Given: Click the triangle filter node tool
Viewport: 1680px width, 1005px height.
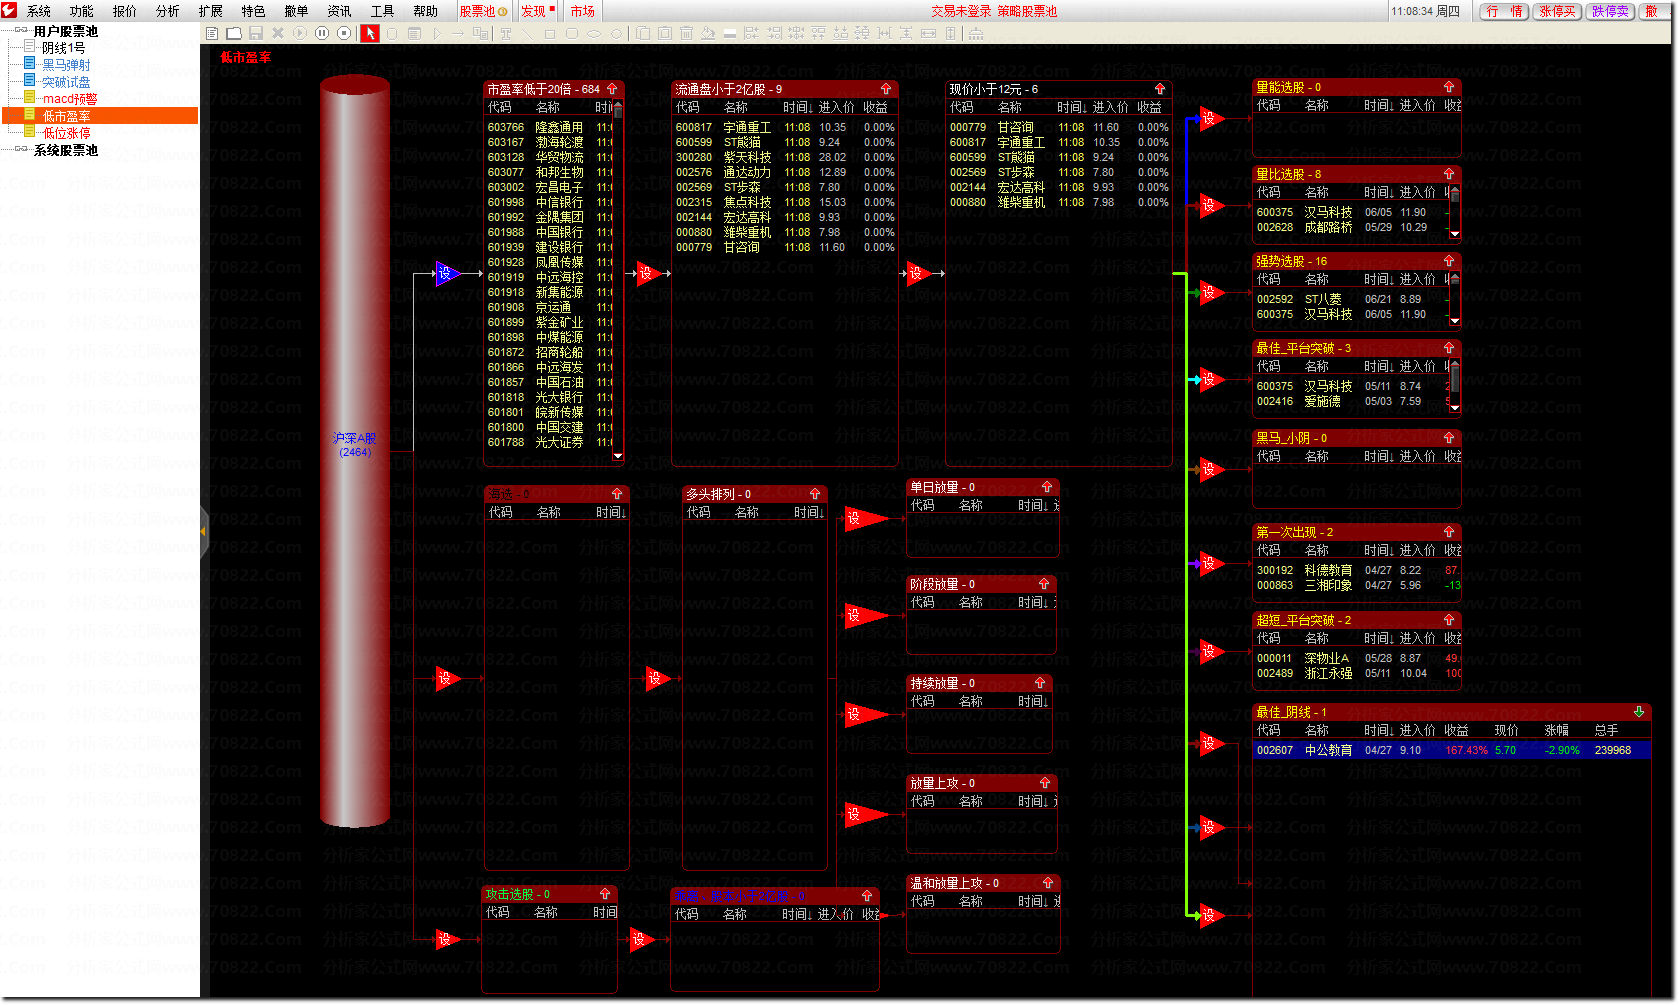Looking at the screenshot, I should [x=437, y=33].
